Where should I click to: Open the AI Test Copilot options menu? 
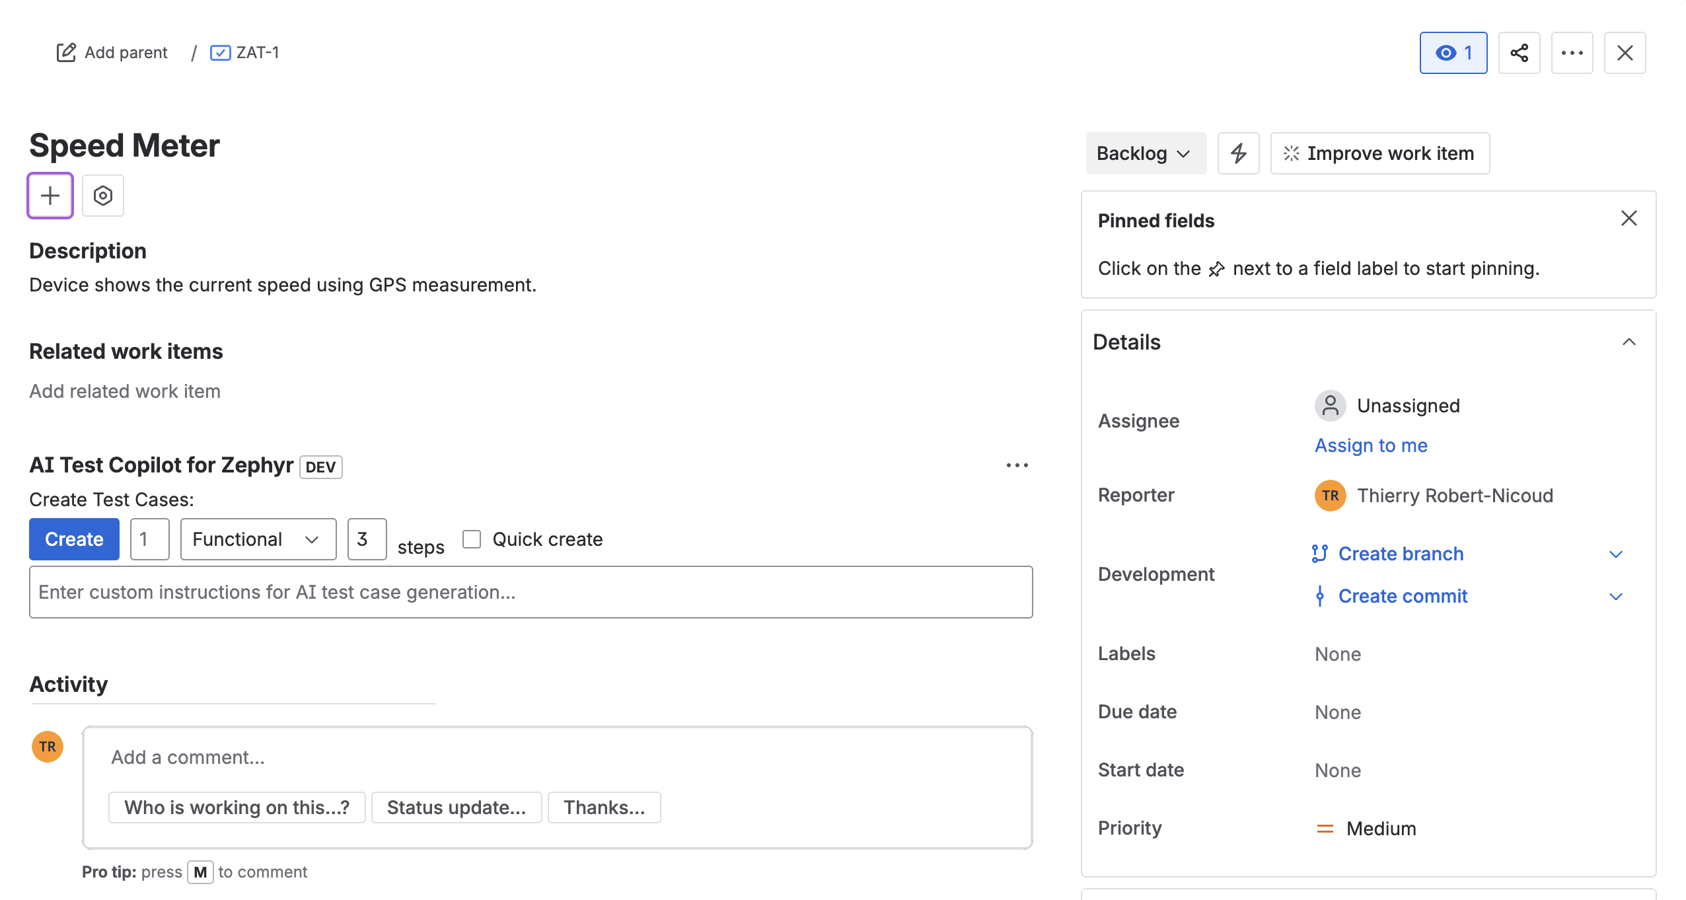[1017, 465]
